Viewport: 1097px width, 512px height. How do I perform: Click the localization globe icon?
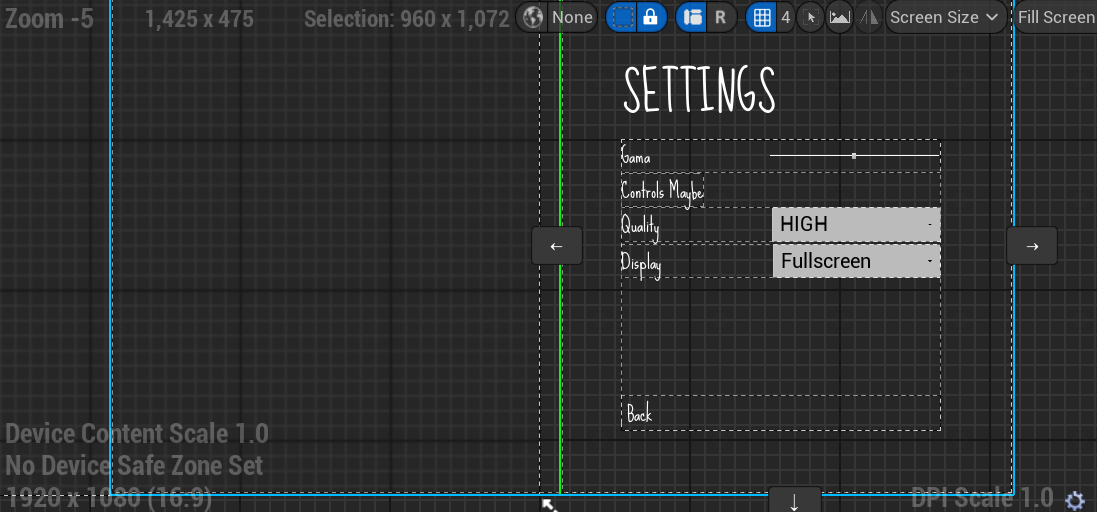tap(533, 17)
